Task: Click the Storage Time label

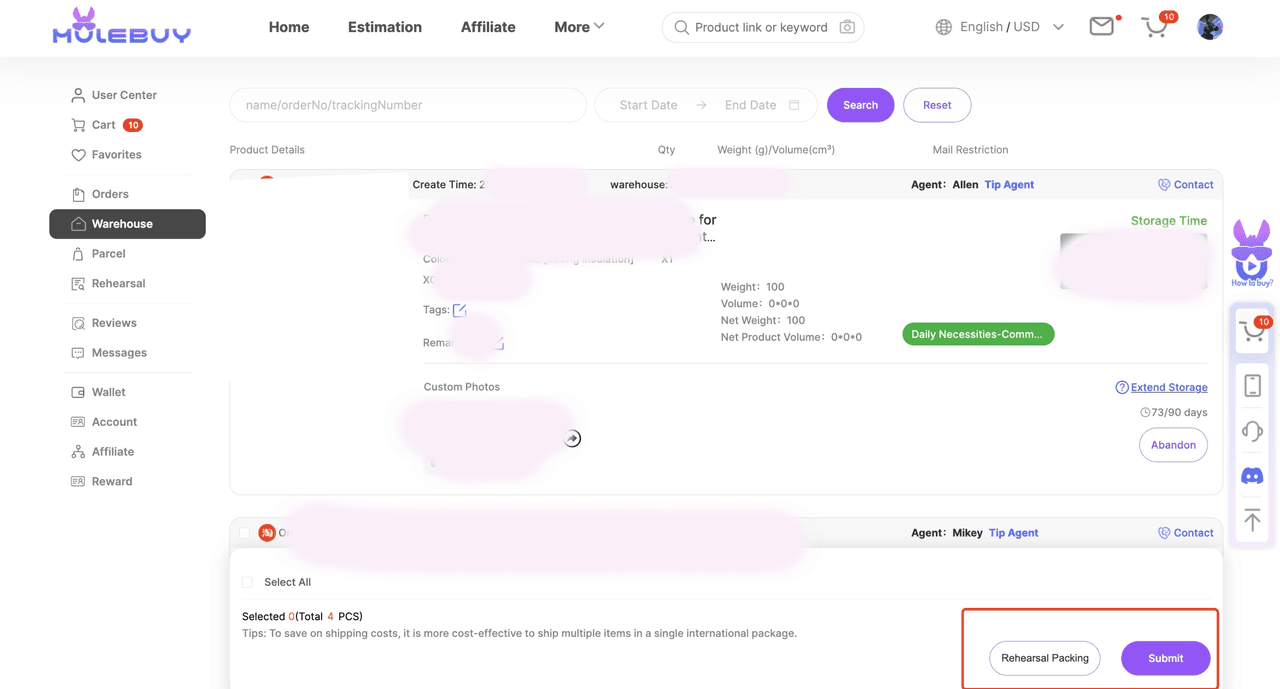Action: (1169, 221)
